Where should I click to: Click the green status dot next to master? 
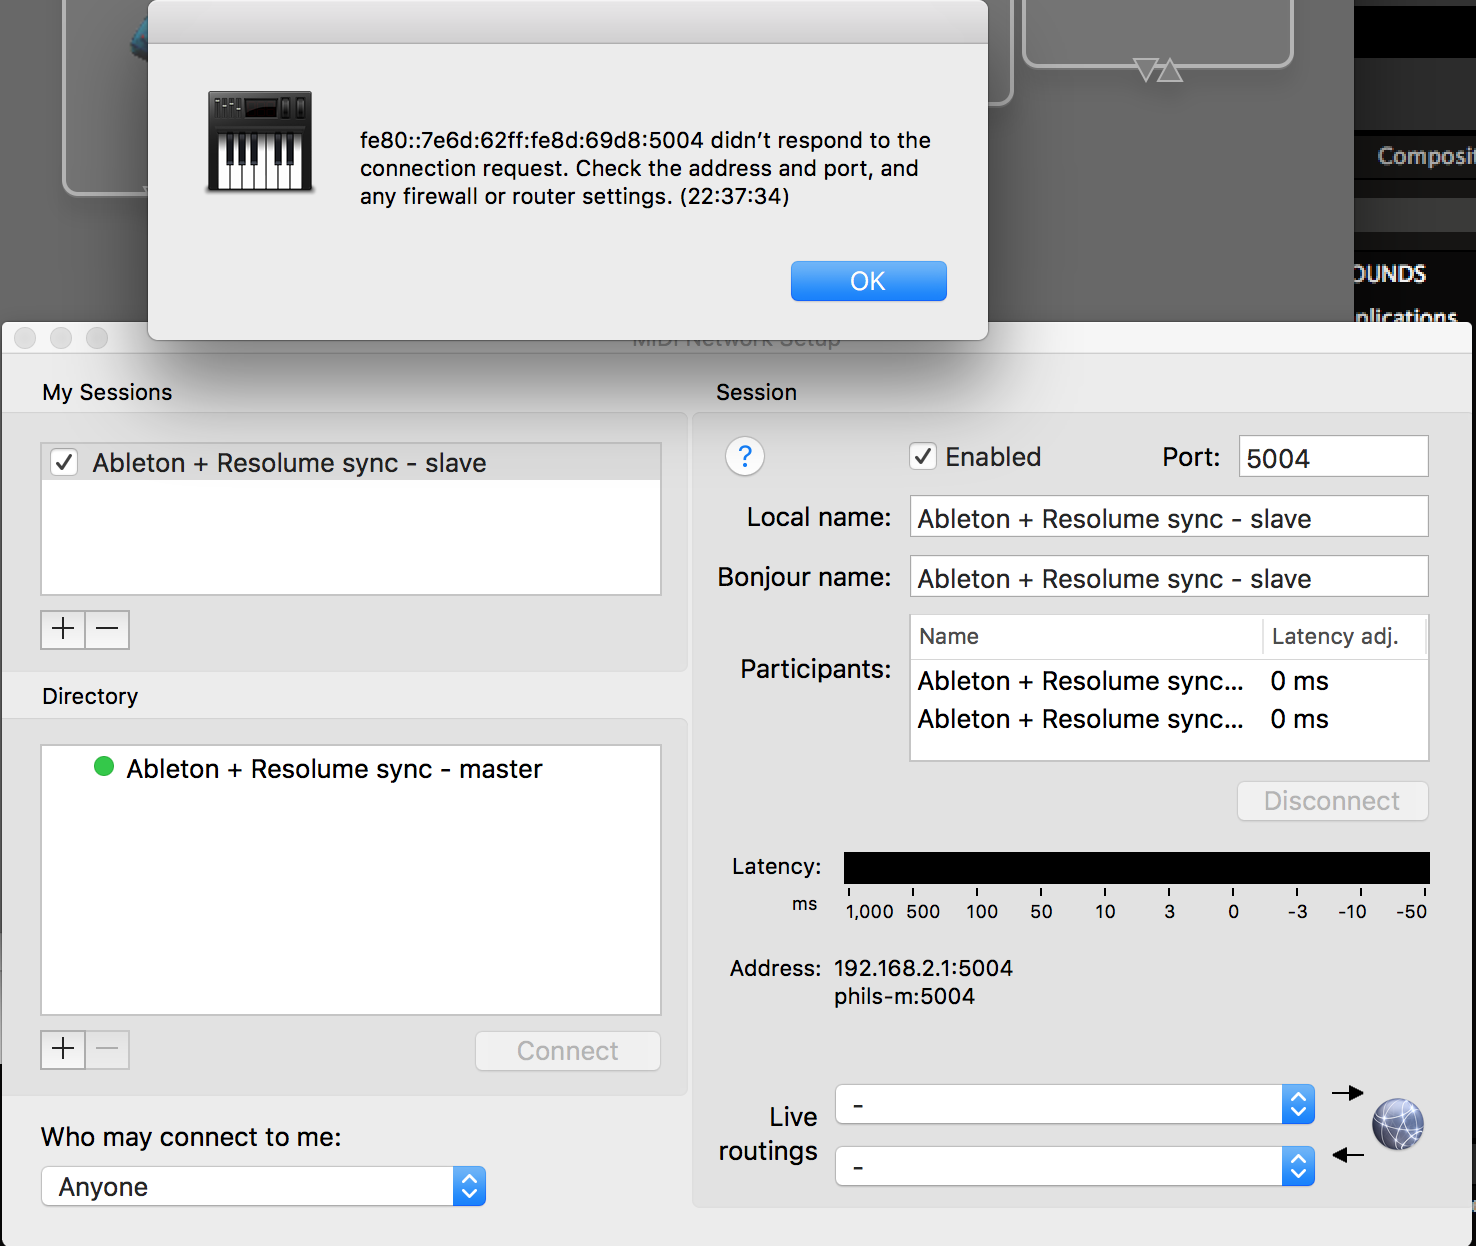(104, 767)
